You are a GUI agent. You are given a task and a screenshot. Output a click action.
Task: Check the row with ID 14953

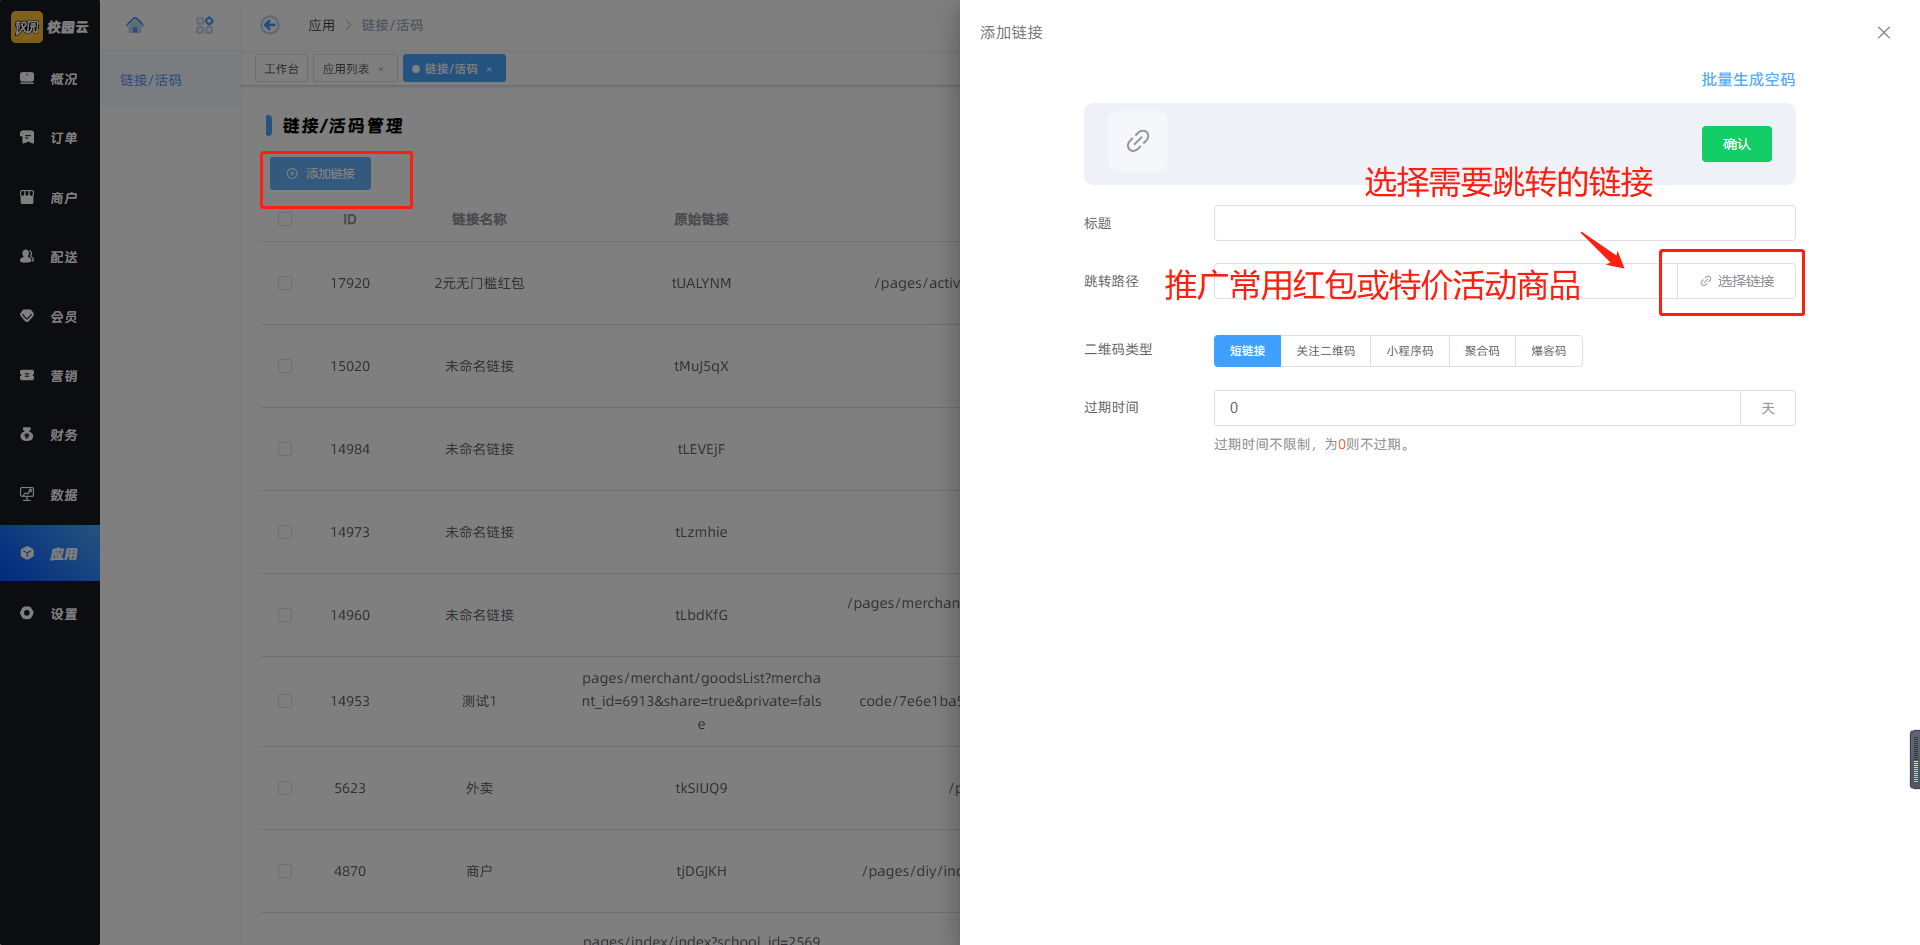pos(285,701)
